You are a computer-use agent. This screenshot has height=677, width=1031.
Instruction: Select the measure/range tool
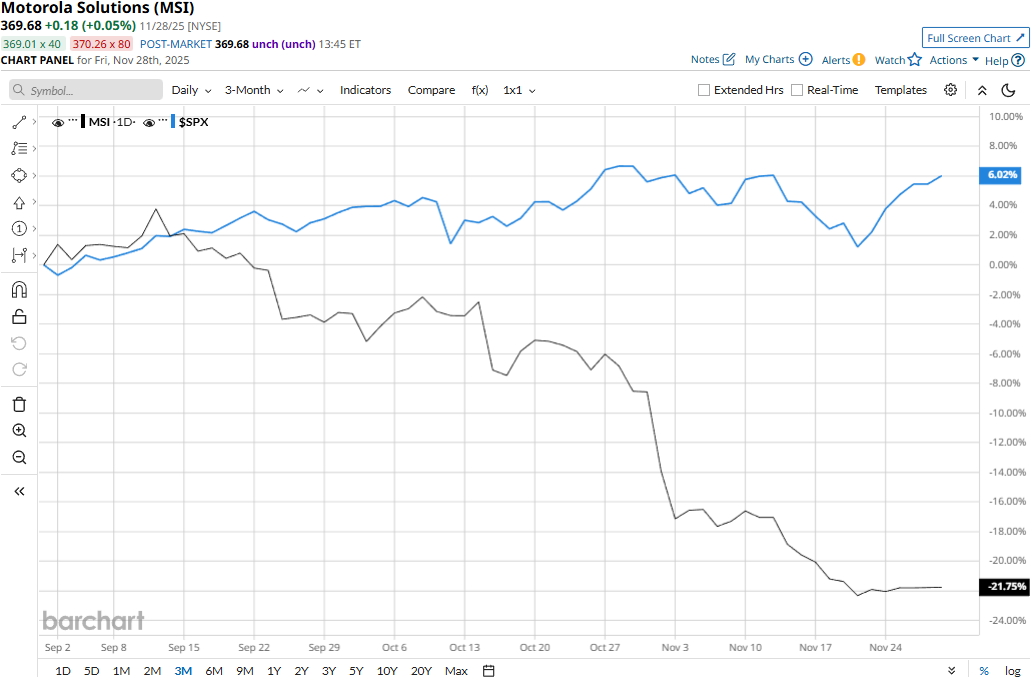[x=19, y=256]
